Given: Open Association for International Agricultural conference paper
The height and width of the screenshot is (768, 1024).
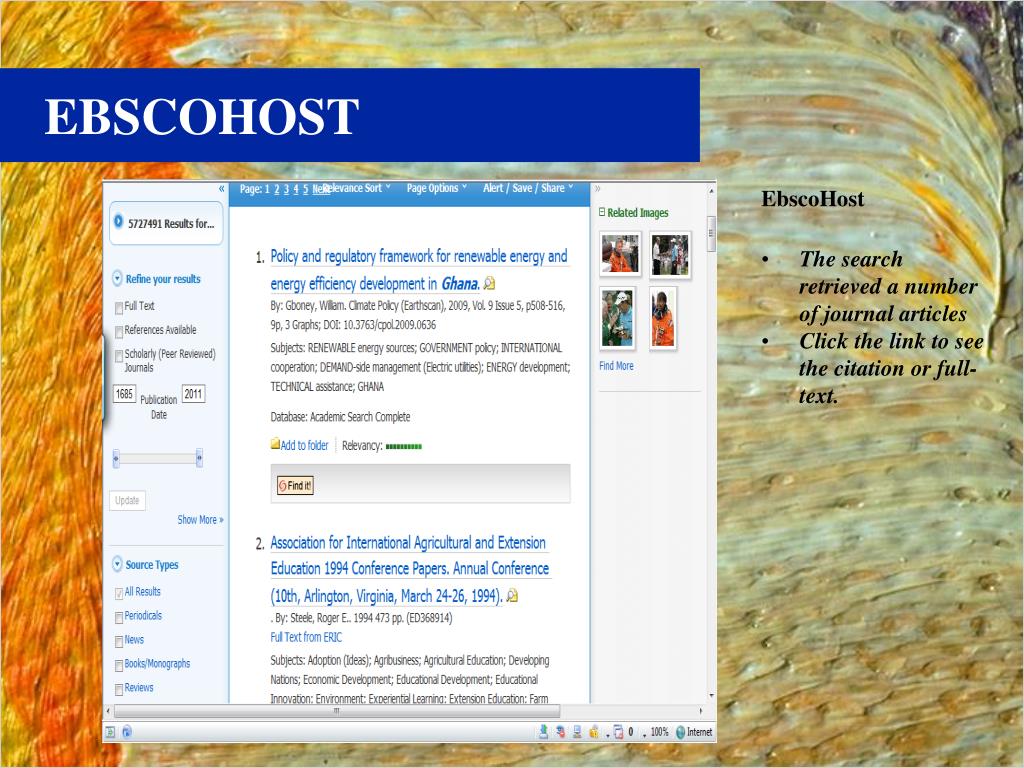Looking at the screenshot, I should point(409,569).
